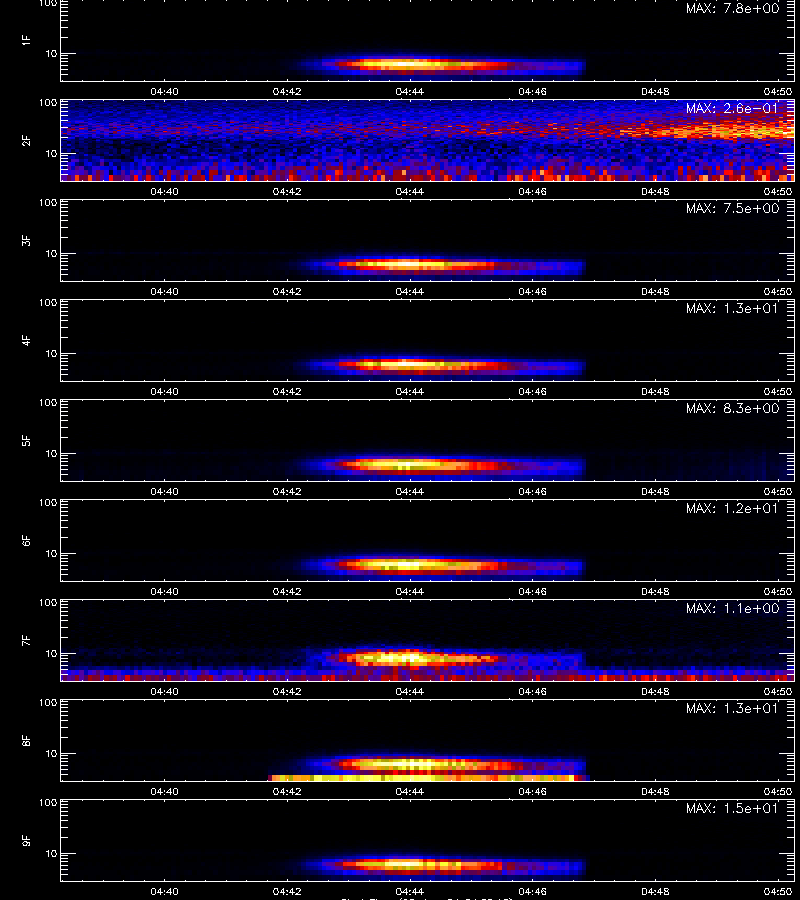The height and width of the screenshot is (900, 800).
Task: Click the 10 y-axis label of panel 9F
Action: [x=52, y=854]
